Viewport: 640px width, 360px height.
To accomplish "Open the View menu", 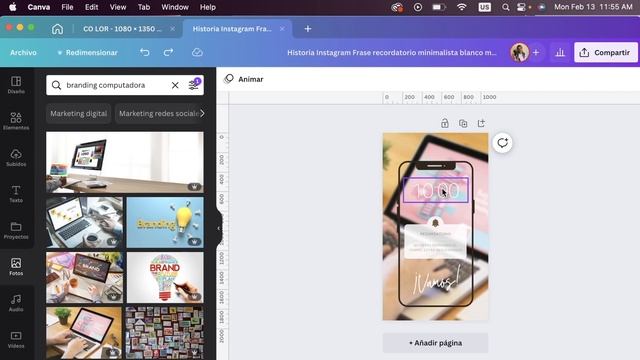I will [118, 7].
